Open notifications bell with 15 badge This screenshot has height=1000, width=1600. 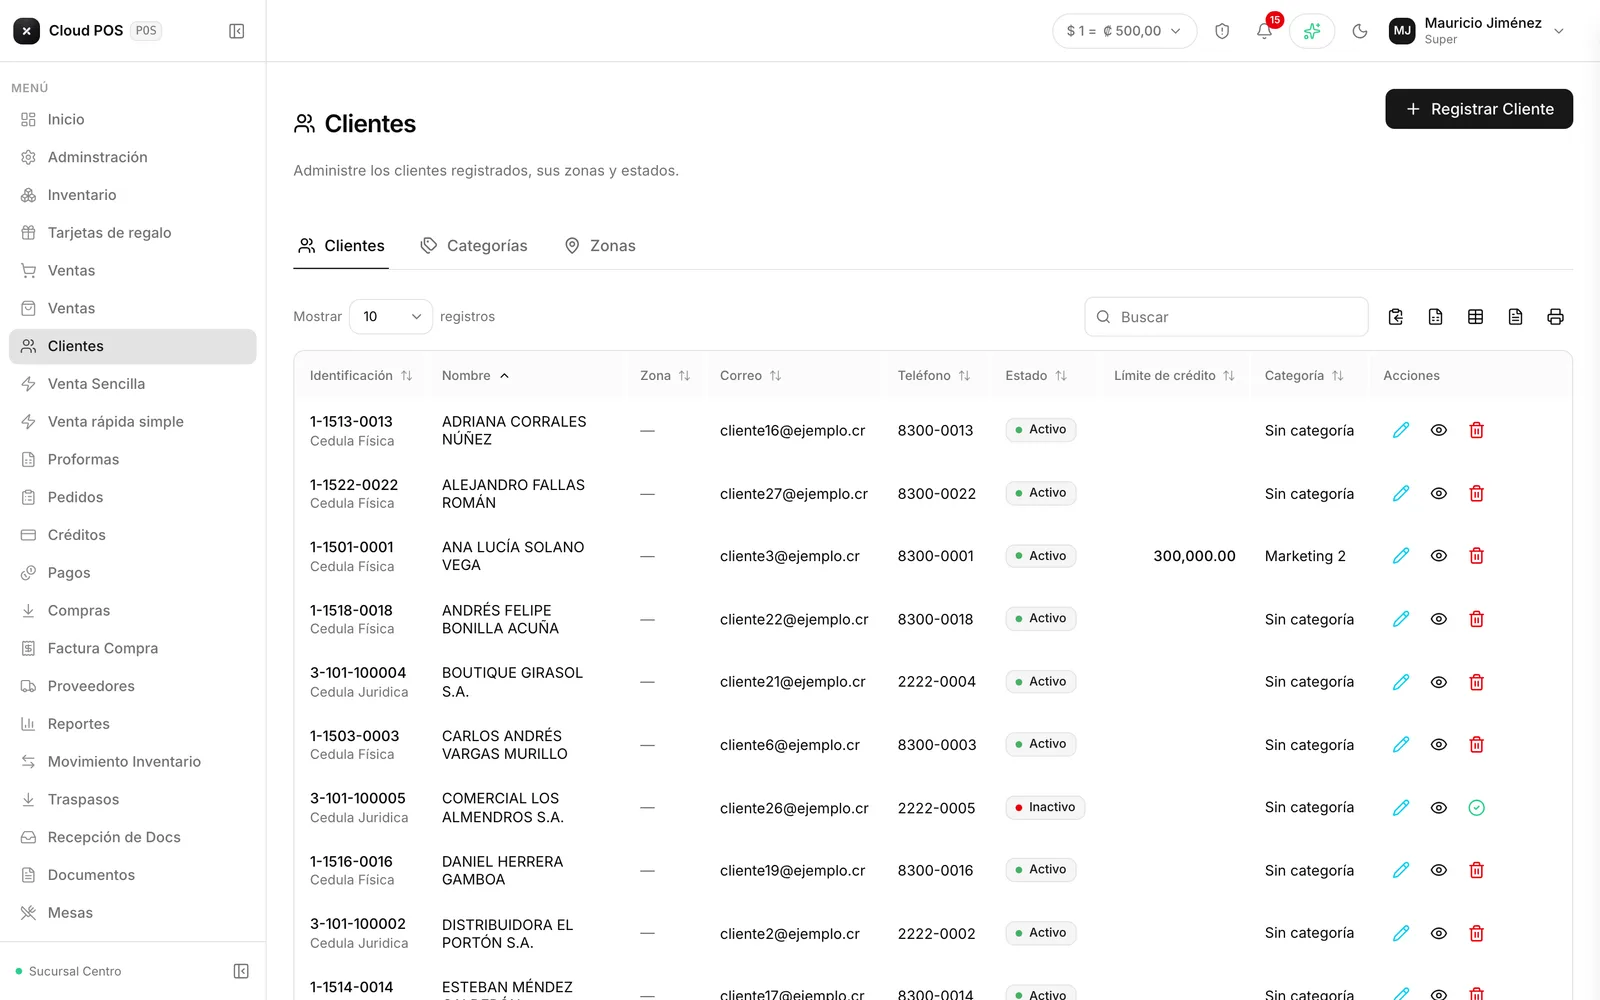click(x=1265, y=30)
